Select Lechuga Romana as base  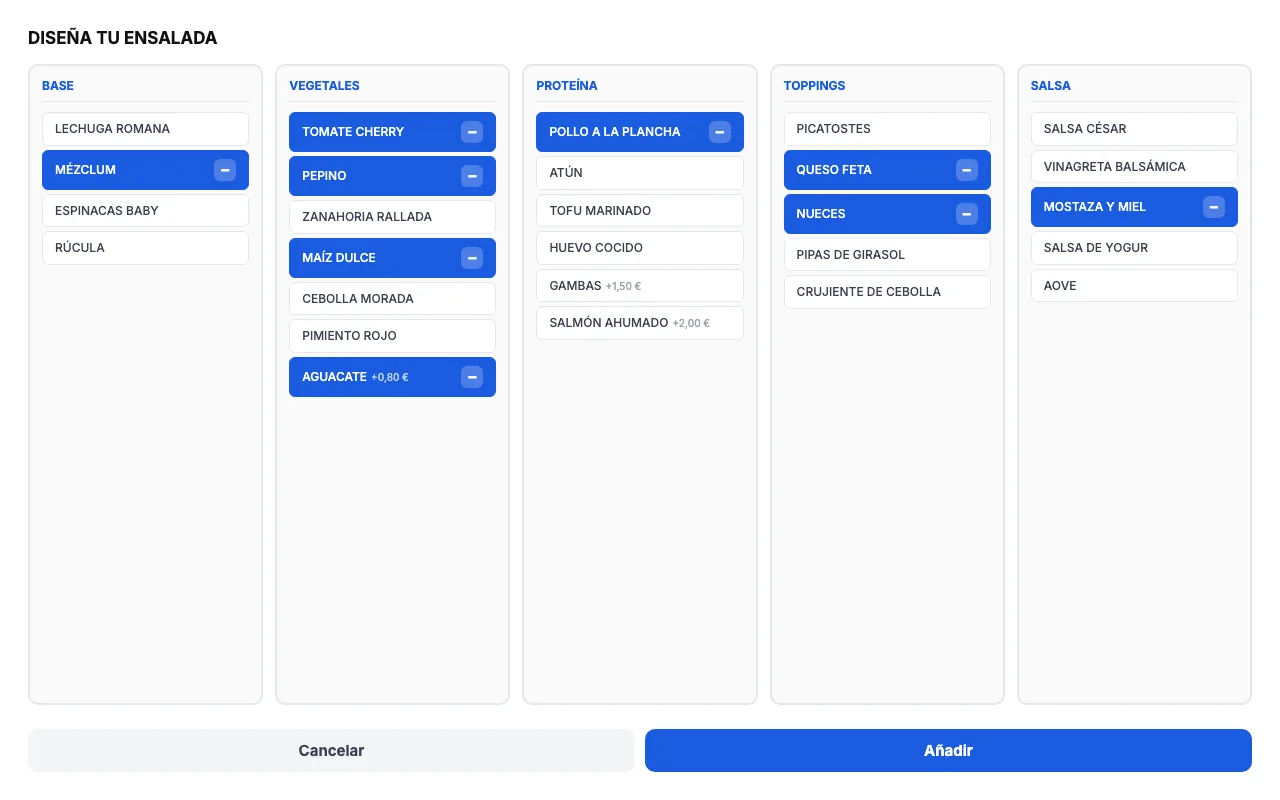click(145, 129)
